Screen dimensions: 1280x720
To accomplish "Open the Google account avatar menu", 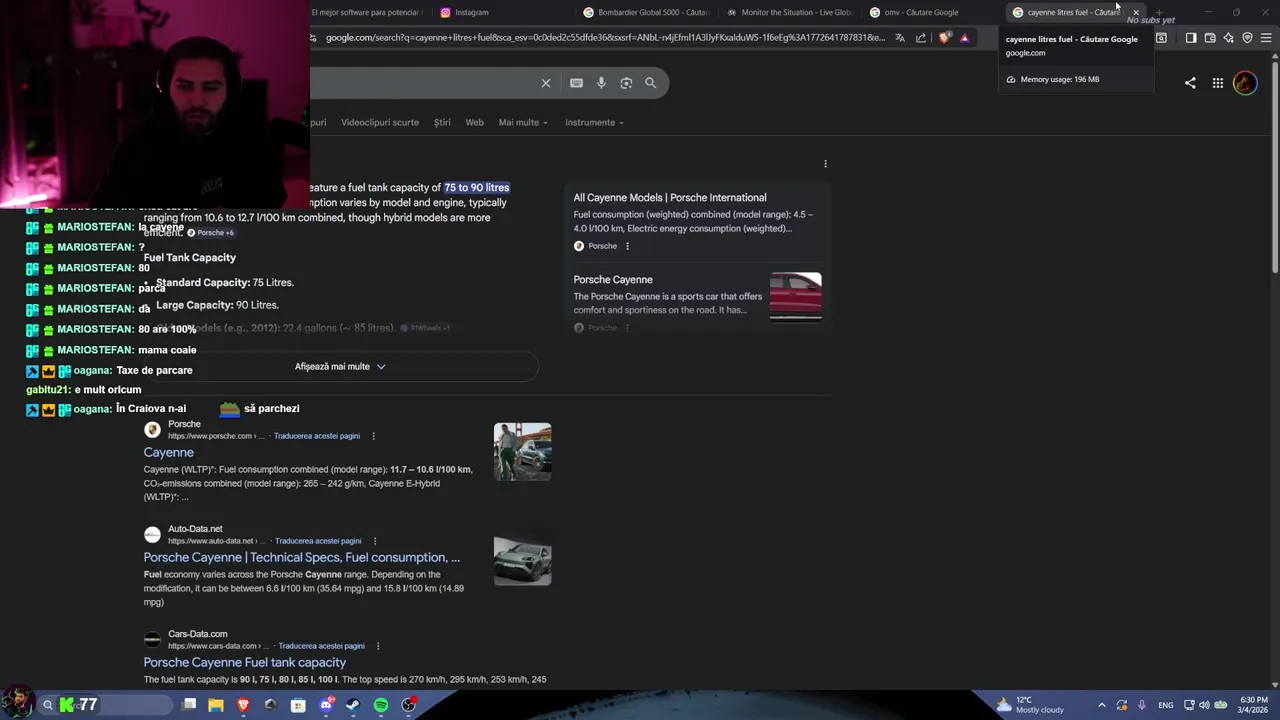I will pyautogui.click(x=1245, y=83).
